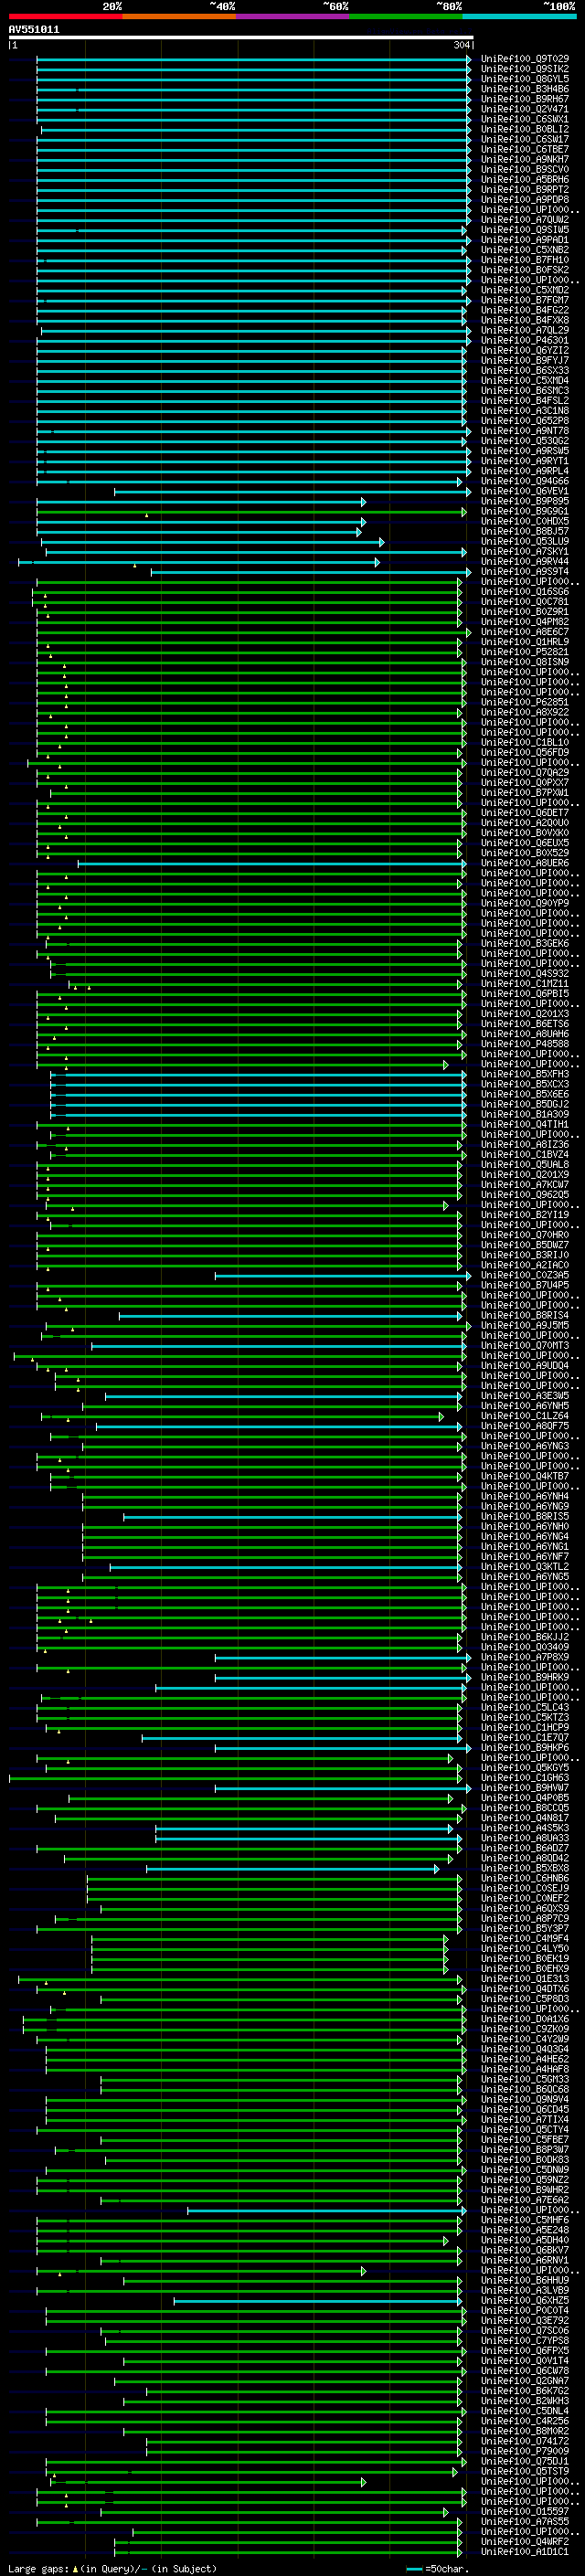
Task: Select subject UniRef100_Q16SG6
Action: click(x=524, y=592)
